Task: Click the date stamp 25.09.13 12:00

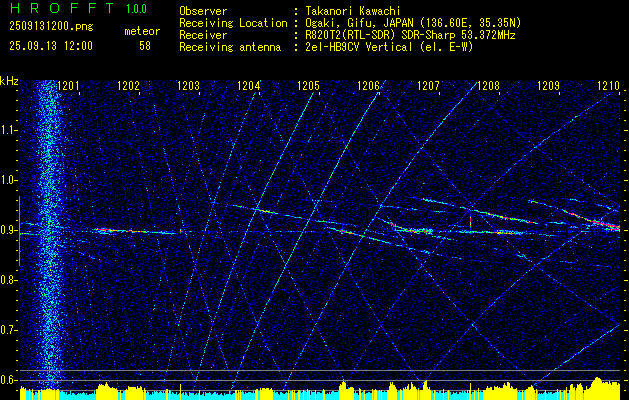Action: coord(51,46)
